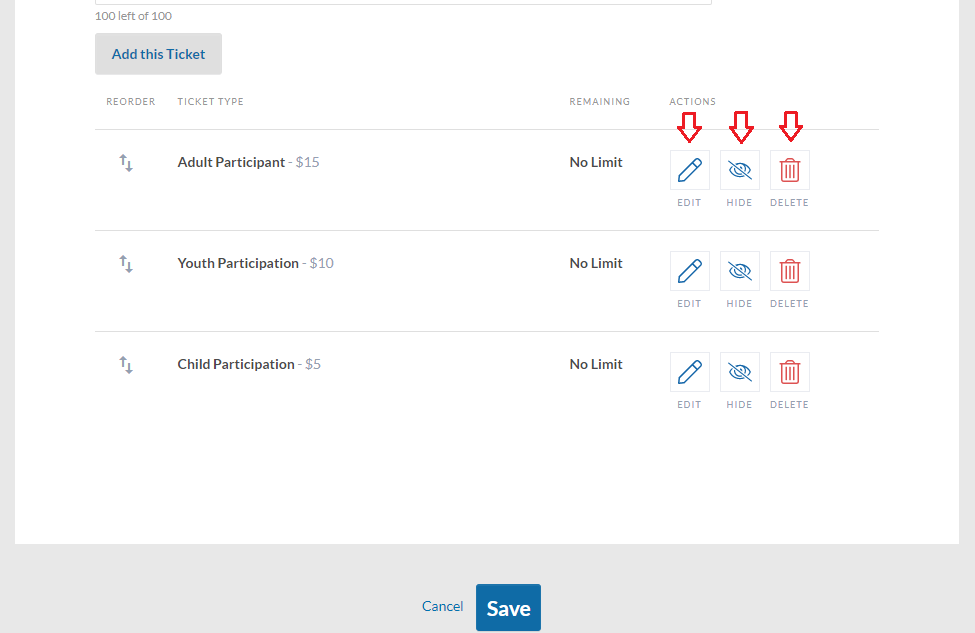This screenshot has width=975, height=633.
Task: Edit the Child Participation ticket
Action: (690, 372)
